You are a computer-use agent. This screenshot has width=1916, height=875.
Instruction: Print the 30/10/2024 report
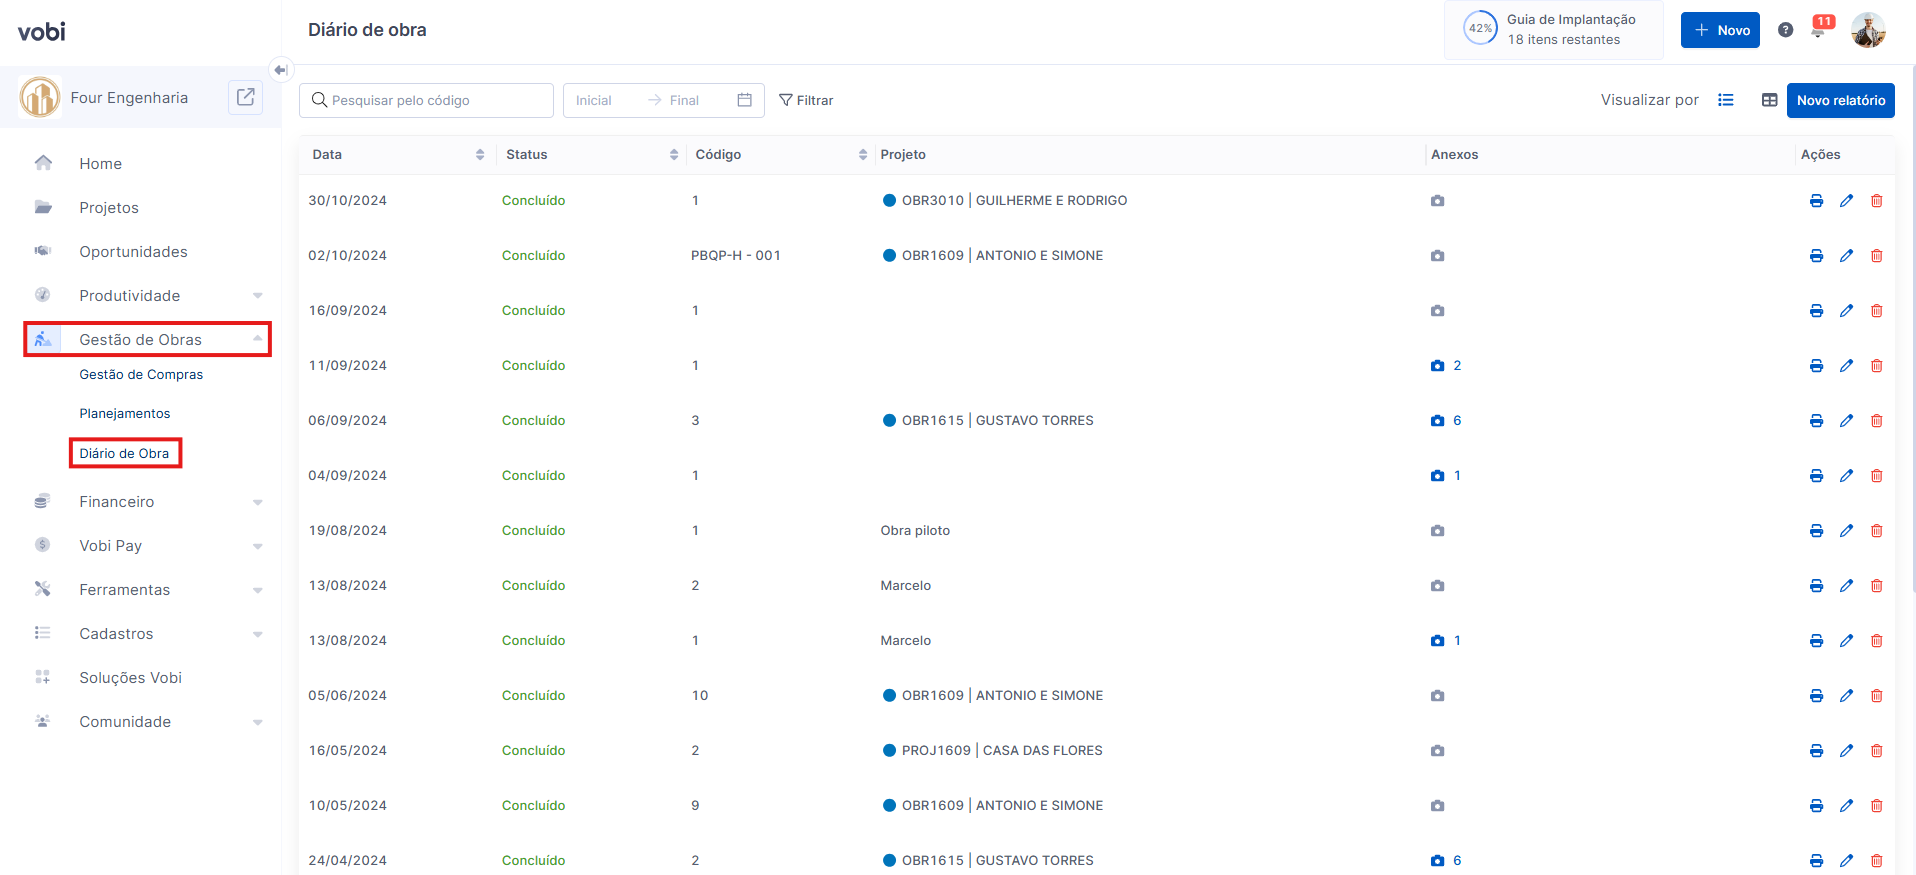click(x=1816, y=201)
